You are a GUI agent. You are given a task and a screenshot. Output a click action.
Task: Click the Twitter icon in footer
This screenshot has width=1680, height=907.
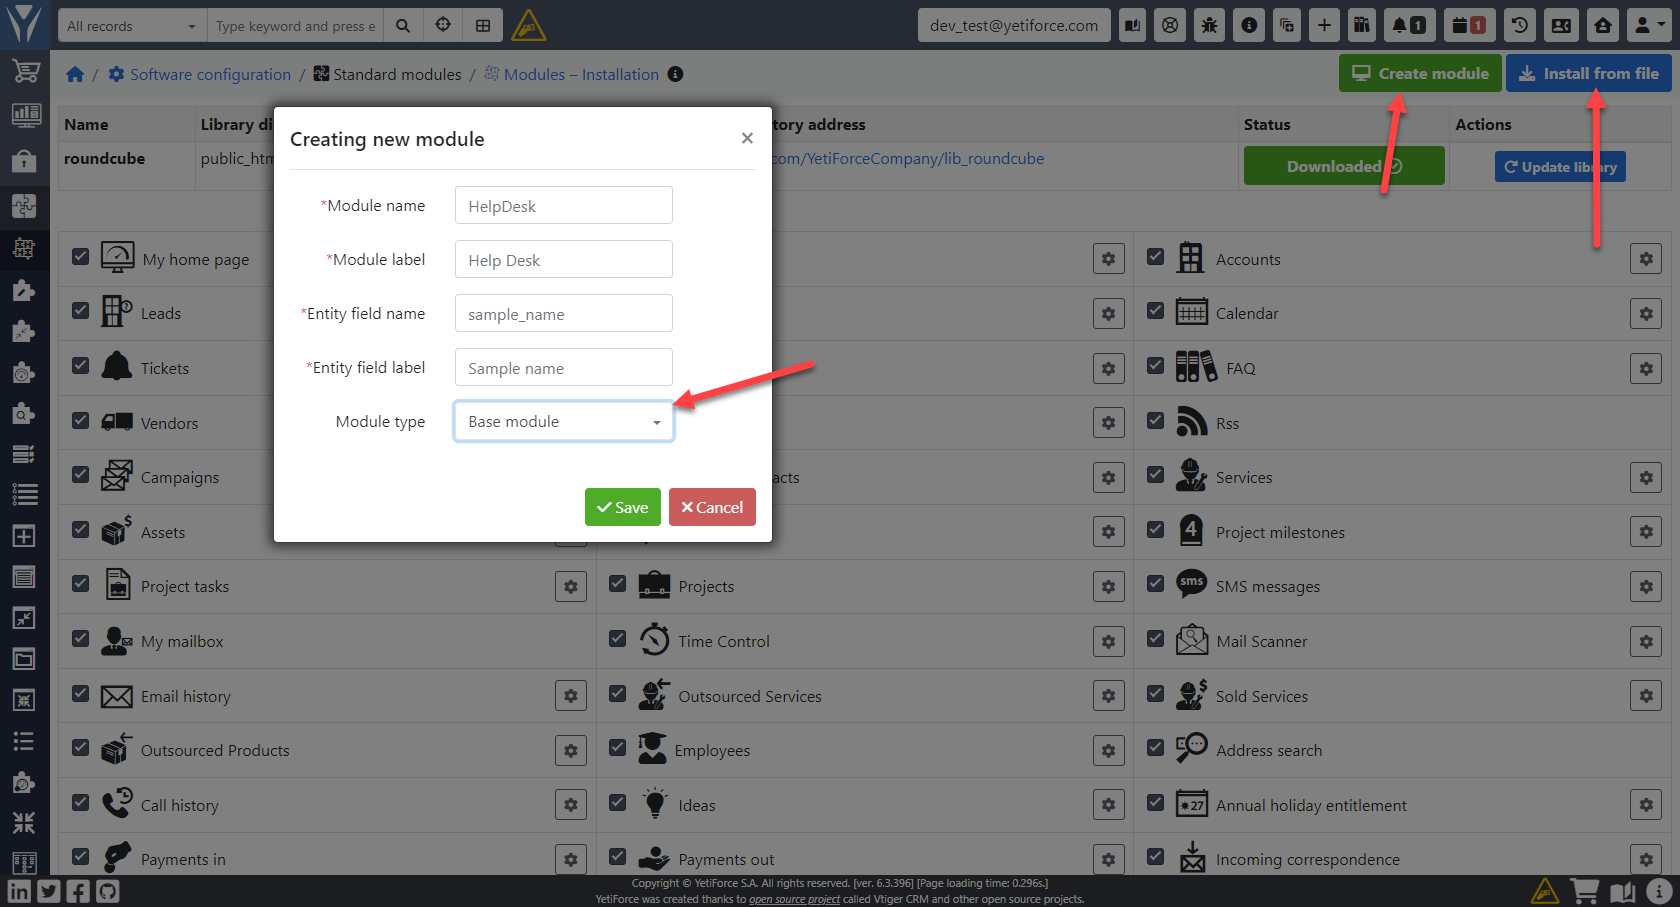pos(49,891)
